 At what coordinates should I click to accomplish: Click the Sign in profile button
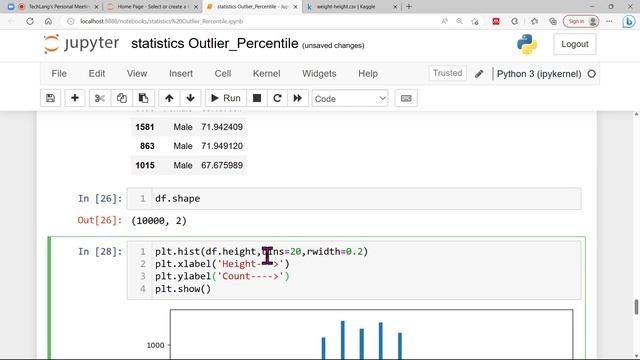[581, 21]
